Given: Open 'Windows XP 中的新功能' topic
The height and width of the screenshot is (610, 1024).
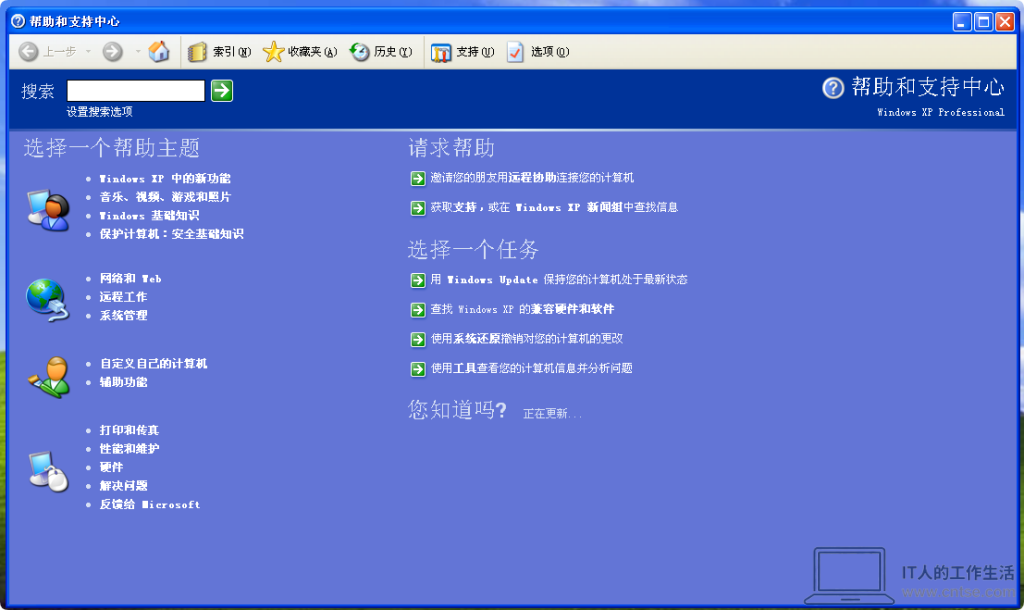Looking at the screenshot, I should click(x=165, y=178).
